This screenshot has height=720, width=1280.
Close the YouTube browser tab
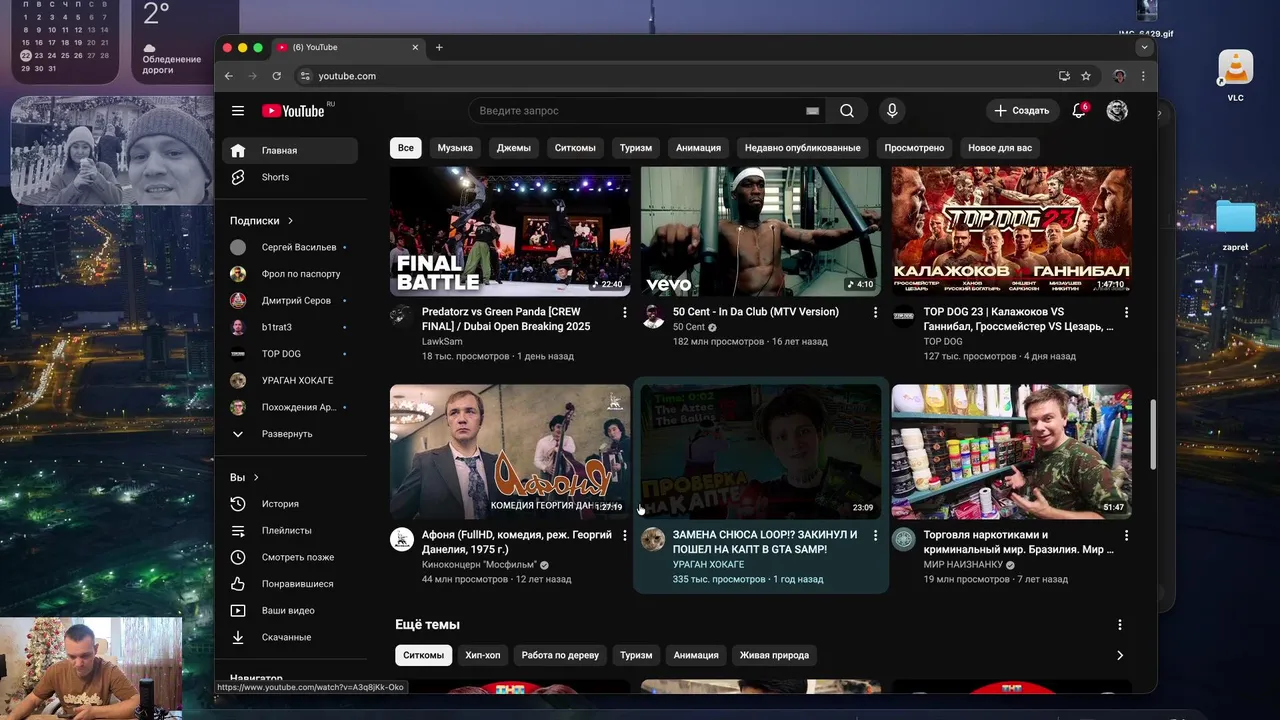[x=415, y=47]
